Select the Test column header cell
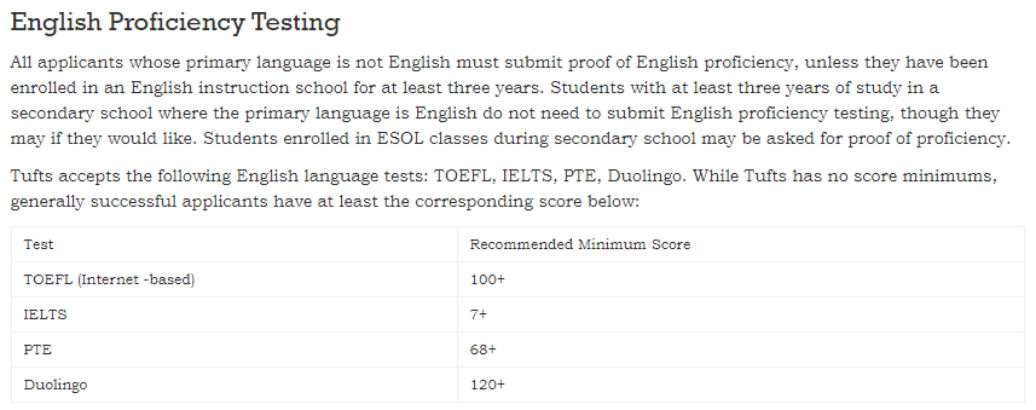Viewport: 1036px width, 410px height. coord(234,244)
